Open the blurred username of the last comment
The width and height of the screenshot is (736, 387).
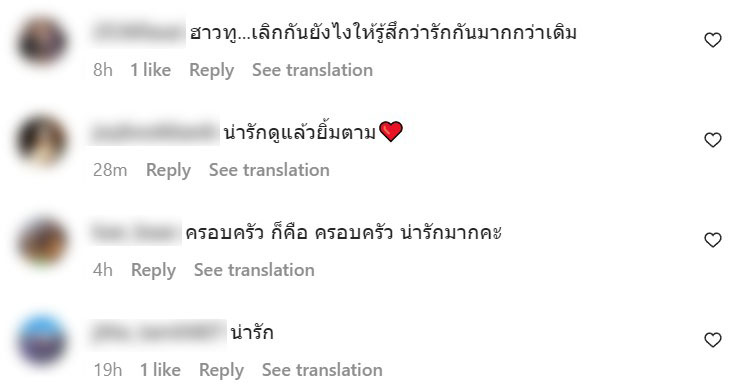(x=159, y=333)
